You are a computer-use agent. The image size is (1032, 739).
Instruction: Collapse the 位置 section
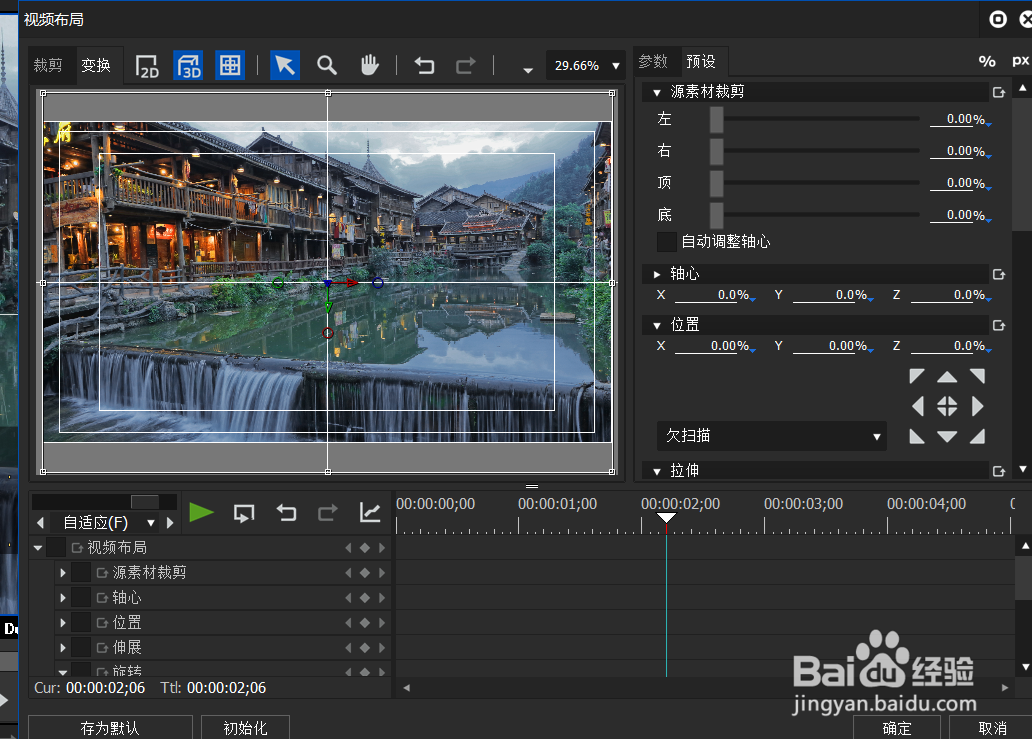click(657, 325)
